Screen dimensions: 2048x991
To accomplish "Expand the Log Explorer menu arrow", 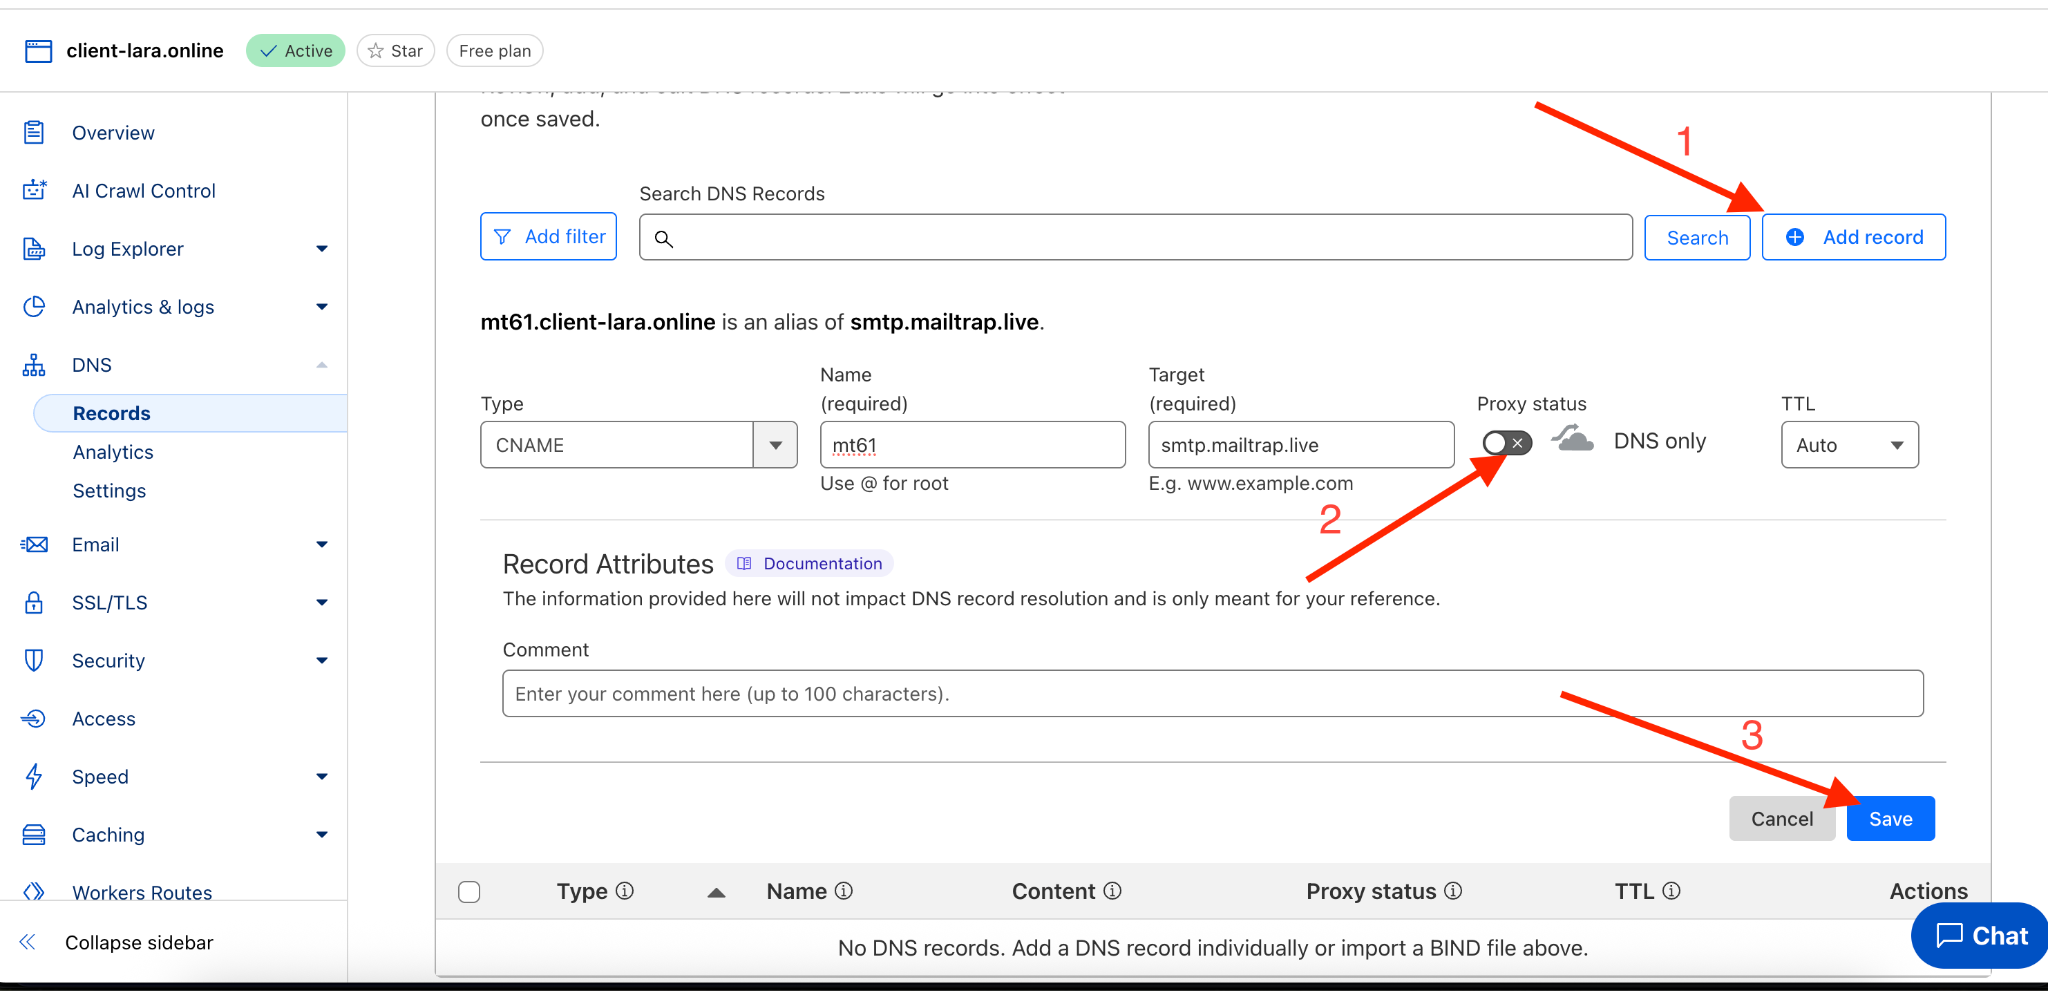I will pos(321,249).
